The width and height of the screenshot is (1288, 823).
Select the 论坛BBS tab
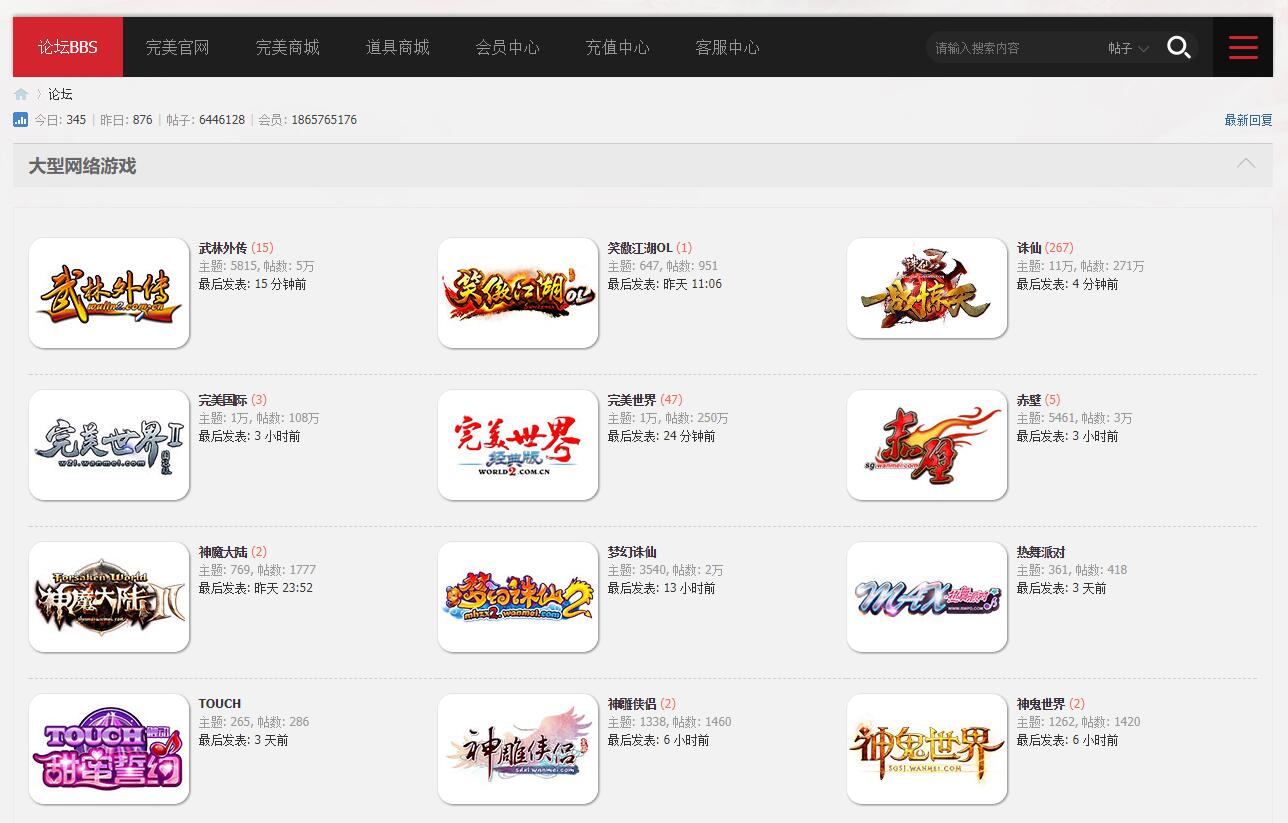(68, 47)
